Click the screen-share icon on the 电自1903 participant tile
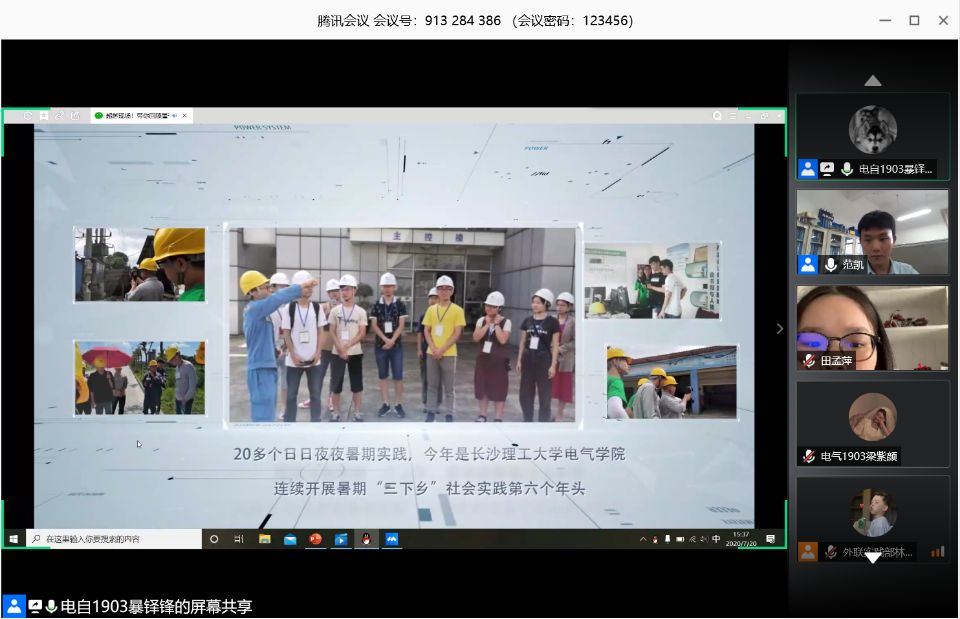Viewport: 960px width, 619px height. click(x=827, y=169)
